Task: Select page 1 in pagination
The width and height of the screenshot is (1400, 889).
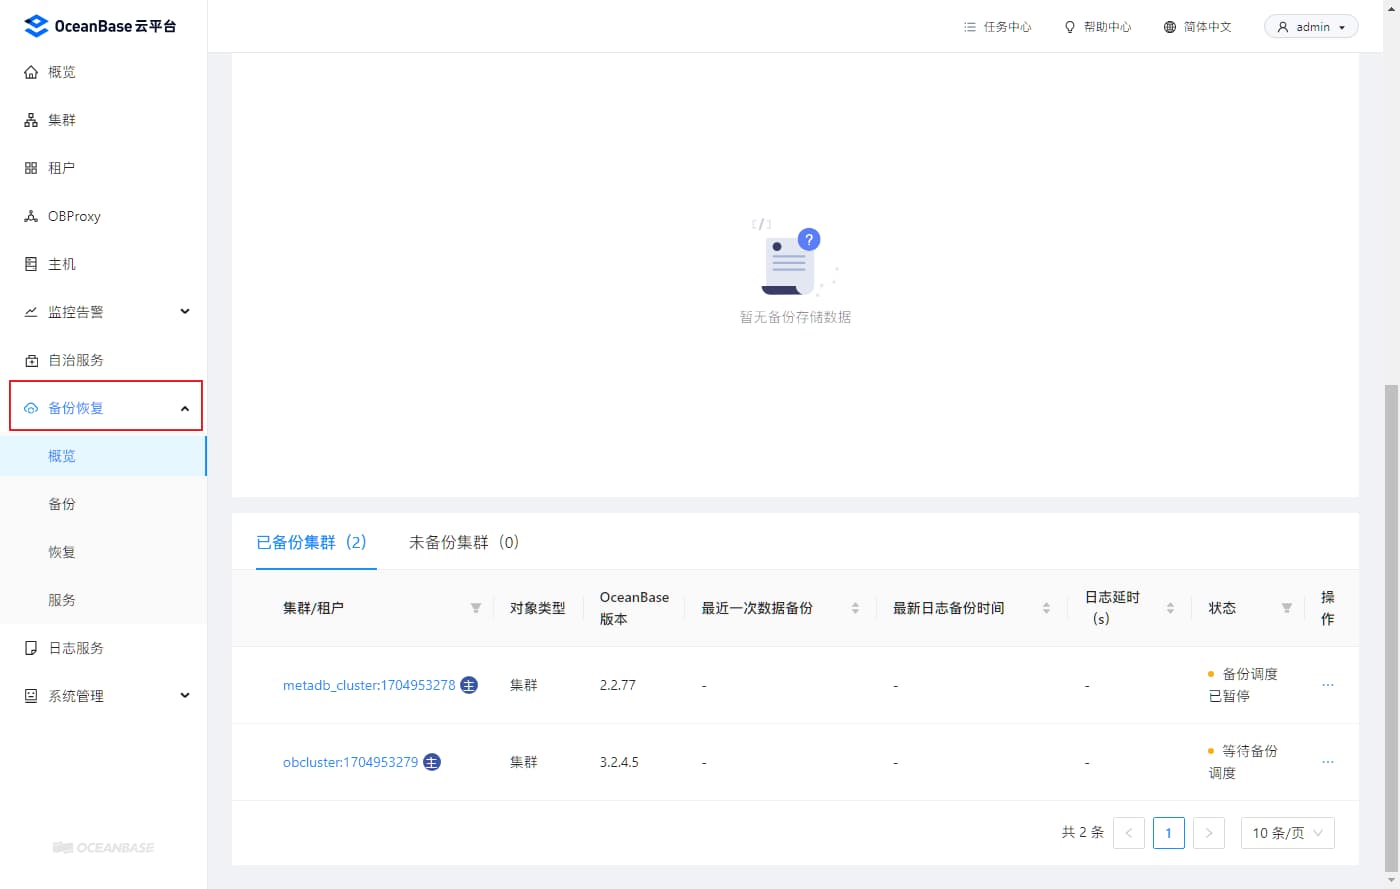Action: tap(1169, 833)
